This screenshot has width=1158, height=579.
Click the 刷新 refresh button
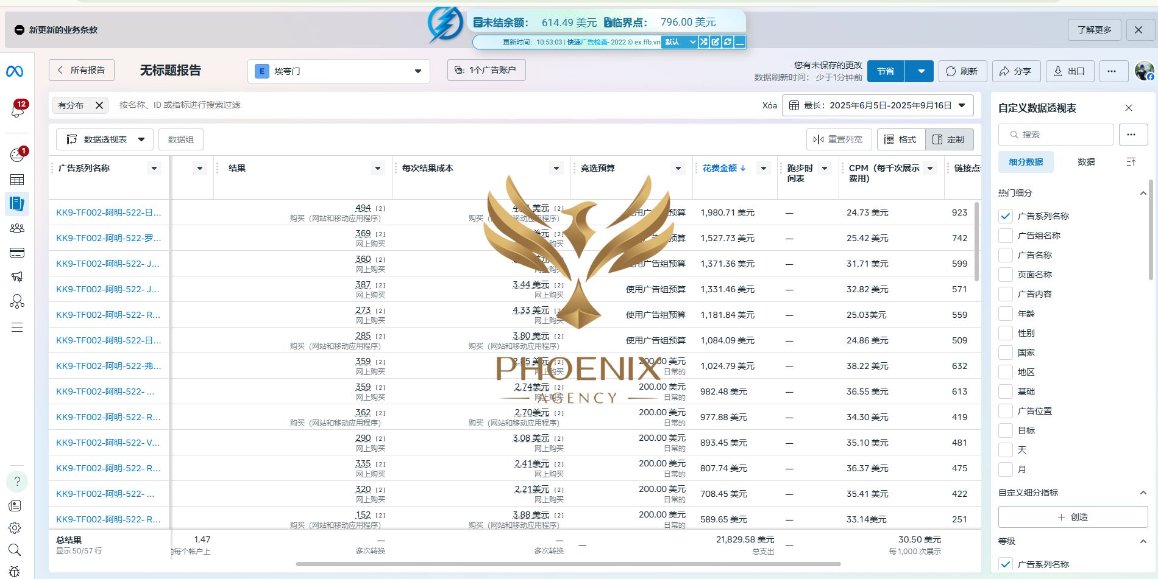(x=962, y=71)
